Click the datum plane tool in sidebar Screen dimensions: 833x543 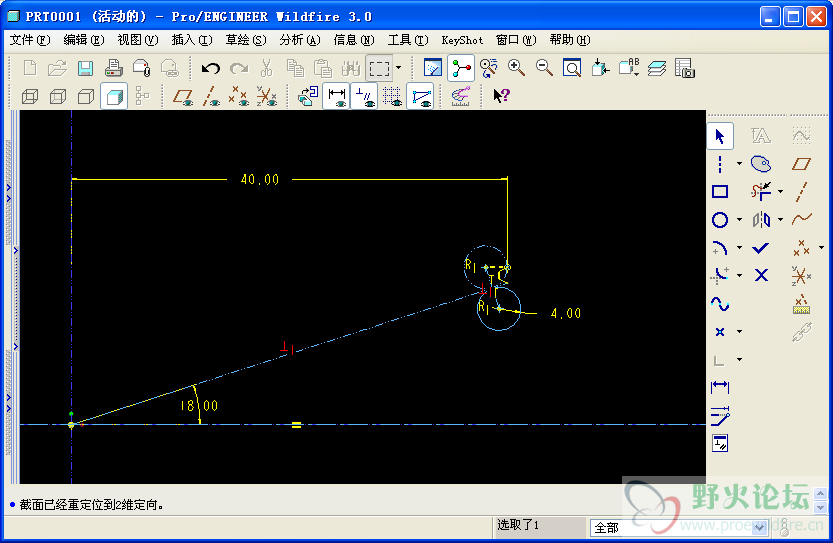[x=801, y=164]
